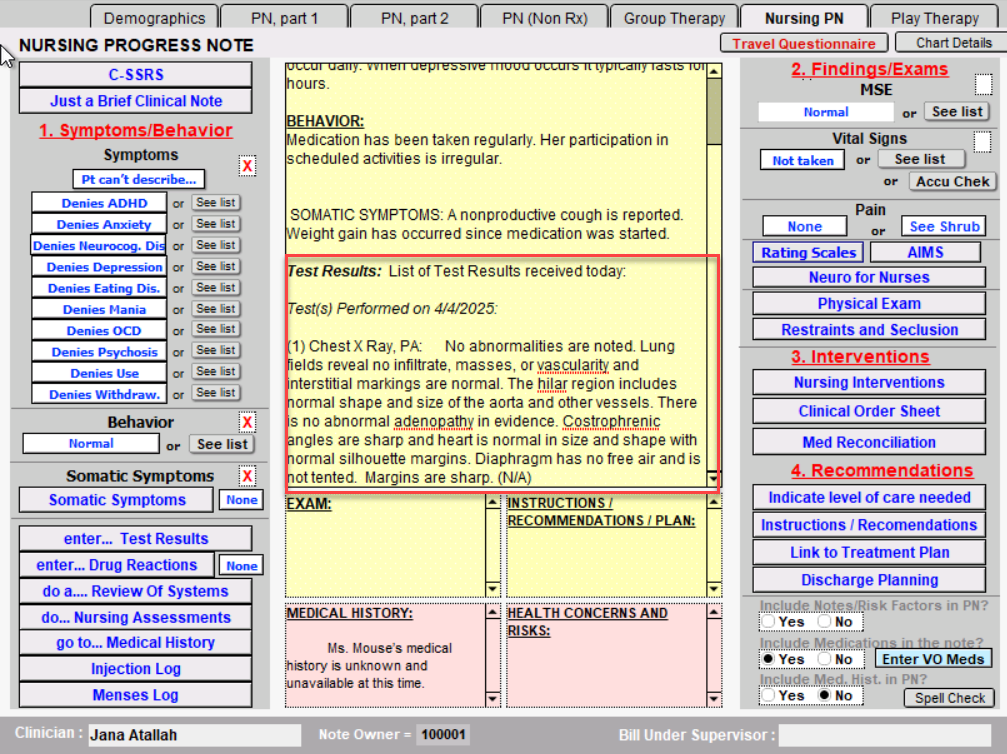This screenshot has width=1007, height=754.
Task: Click scroll-down arrow in main note text area
Action: [713, 479]
